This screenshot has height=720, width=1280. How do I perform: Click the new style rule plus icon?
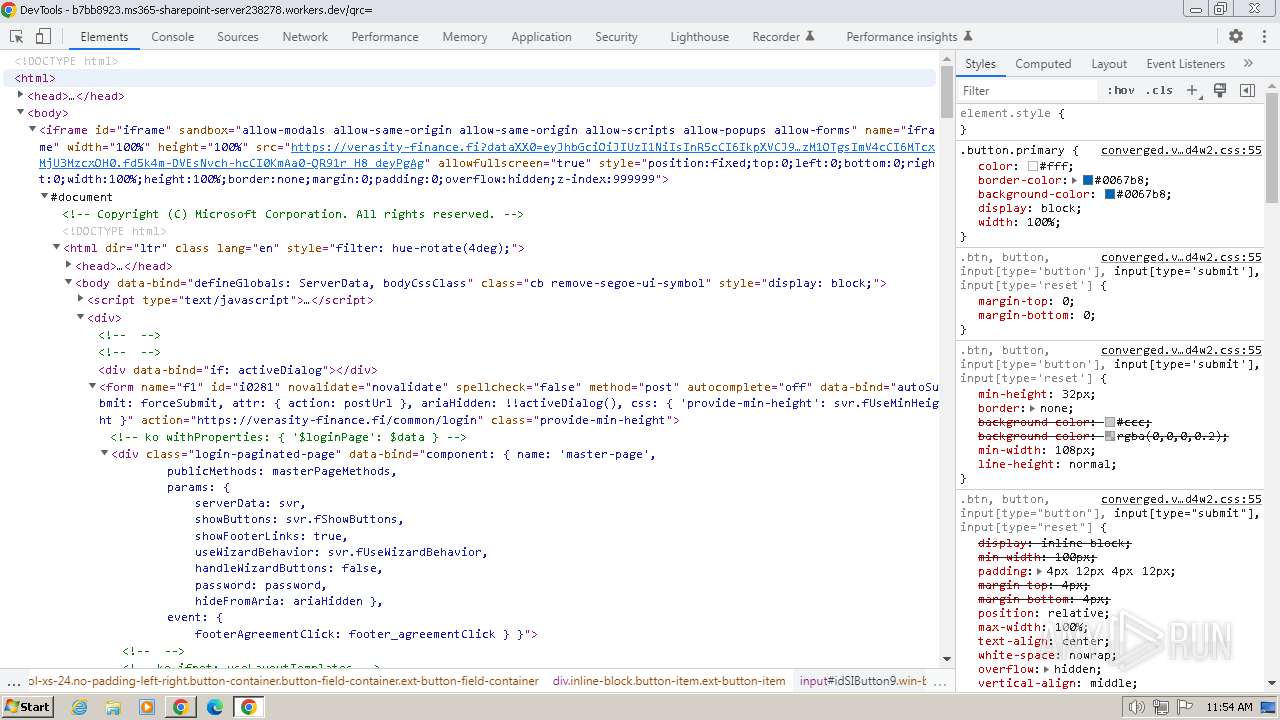pyautogui.click(x=1192, y=90)
